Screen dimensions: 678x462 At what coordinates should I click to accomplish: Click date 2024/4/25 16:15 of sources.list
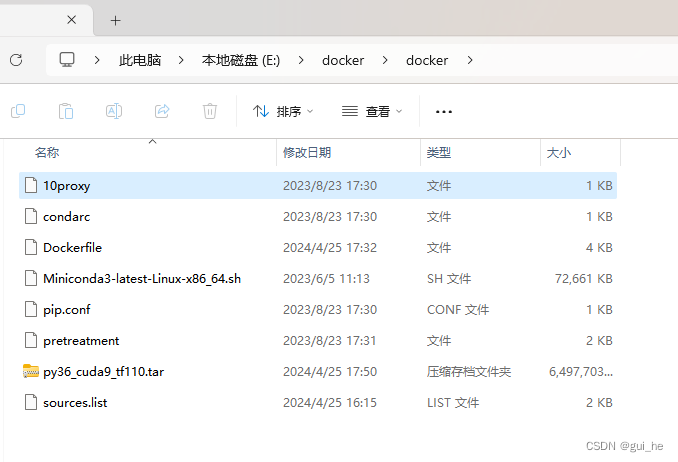(330, 403)
